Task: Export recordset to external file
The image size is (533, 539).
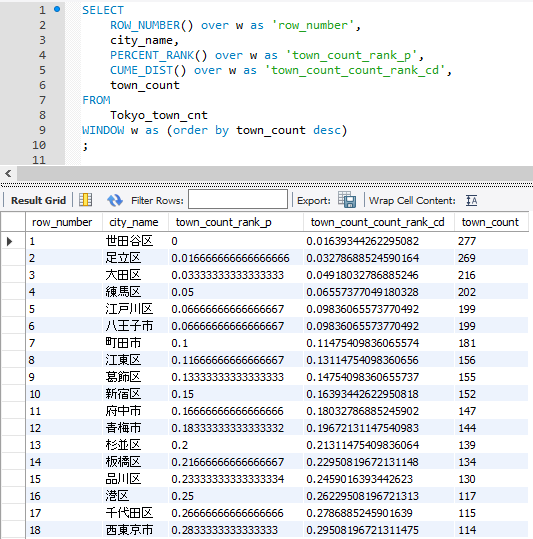Action: [x=347, y=199]
